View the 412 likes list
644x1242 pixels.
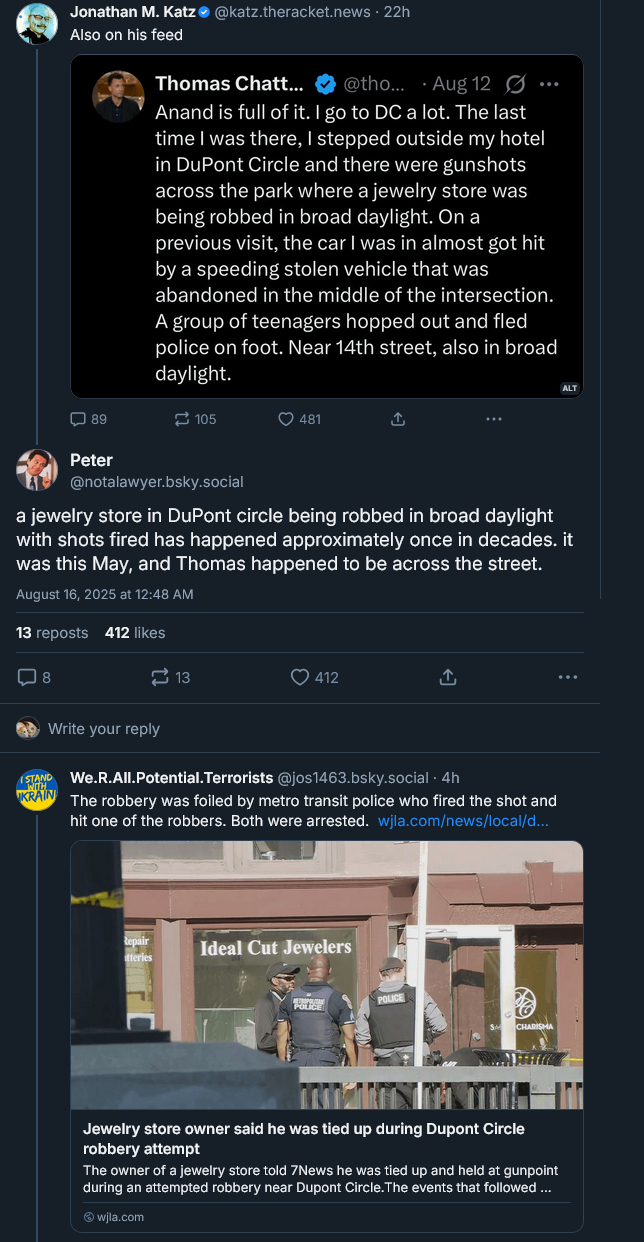click(135, 632)
